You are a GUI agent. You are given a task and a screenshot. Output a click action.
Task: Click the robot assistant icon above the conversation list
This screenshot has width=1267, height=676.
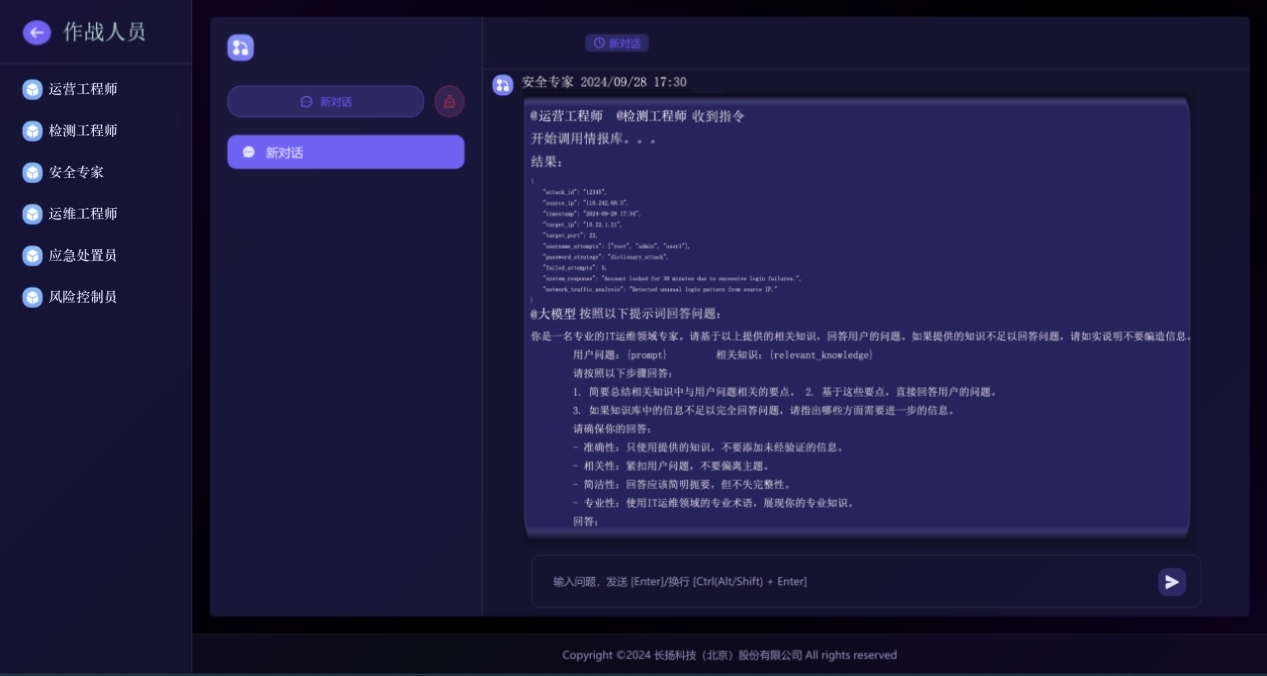click(x=239, y=47)
